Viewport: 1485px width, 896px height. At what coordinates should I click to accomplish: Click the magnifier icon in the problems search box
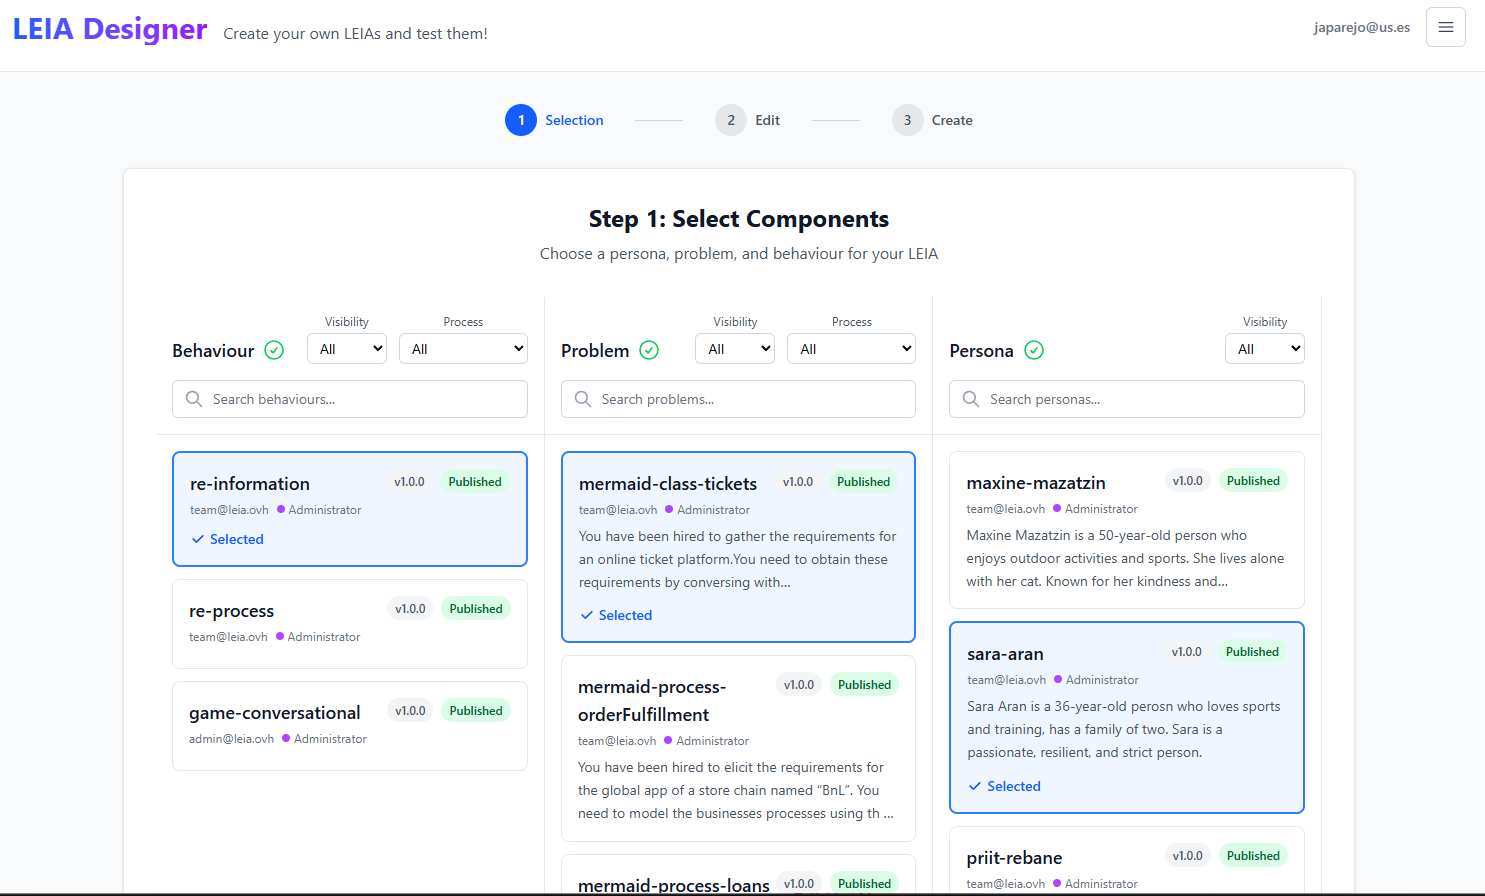coord(582,399)
